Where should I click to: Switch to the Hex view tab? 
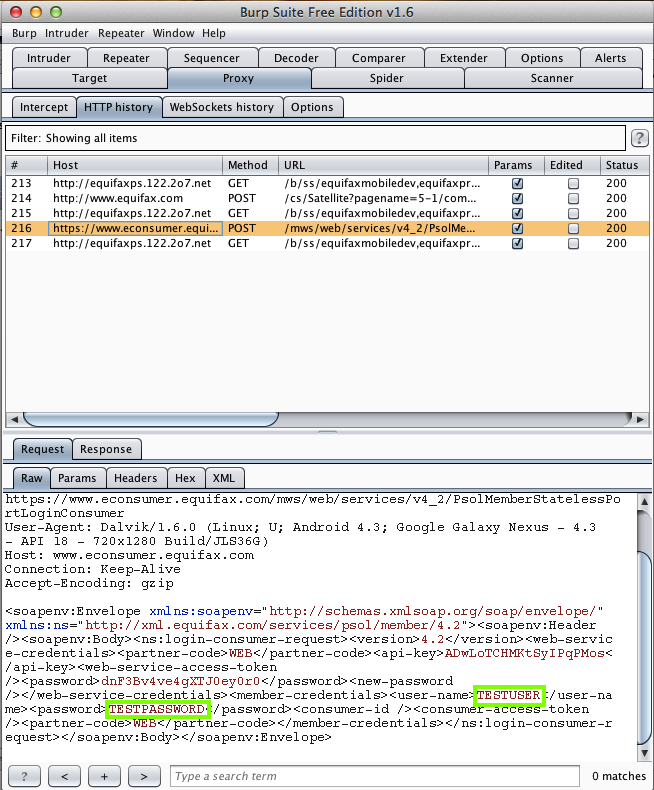point(185,478)
